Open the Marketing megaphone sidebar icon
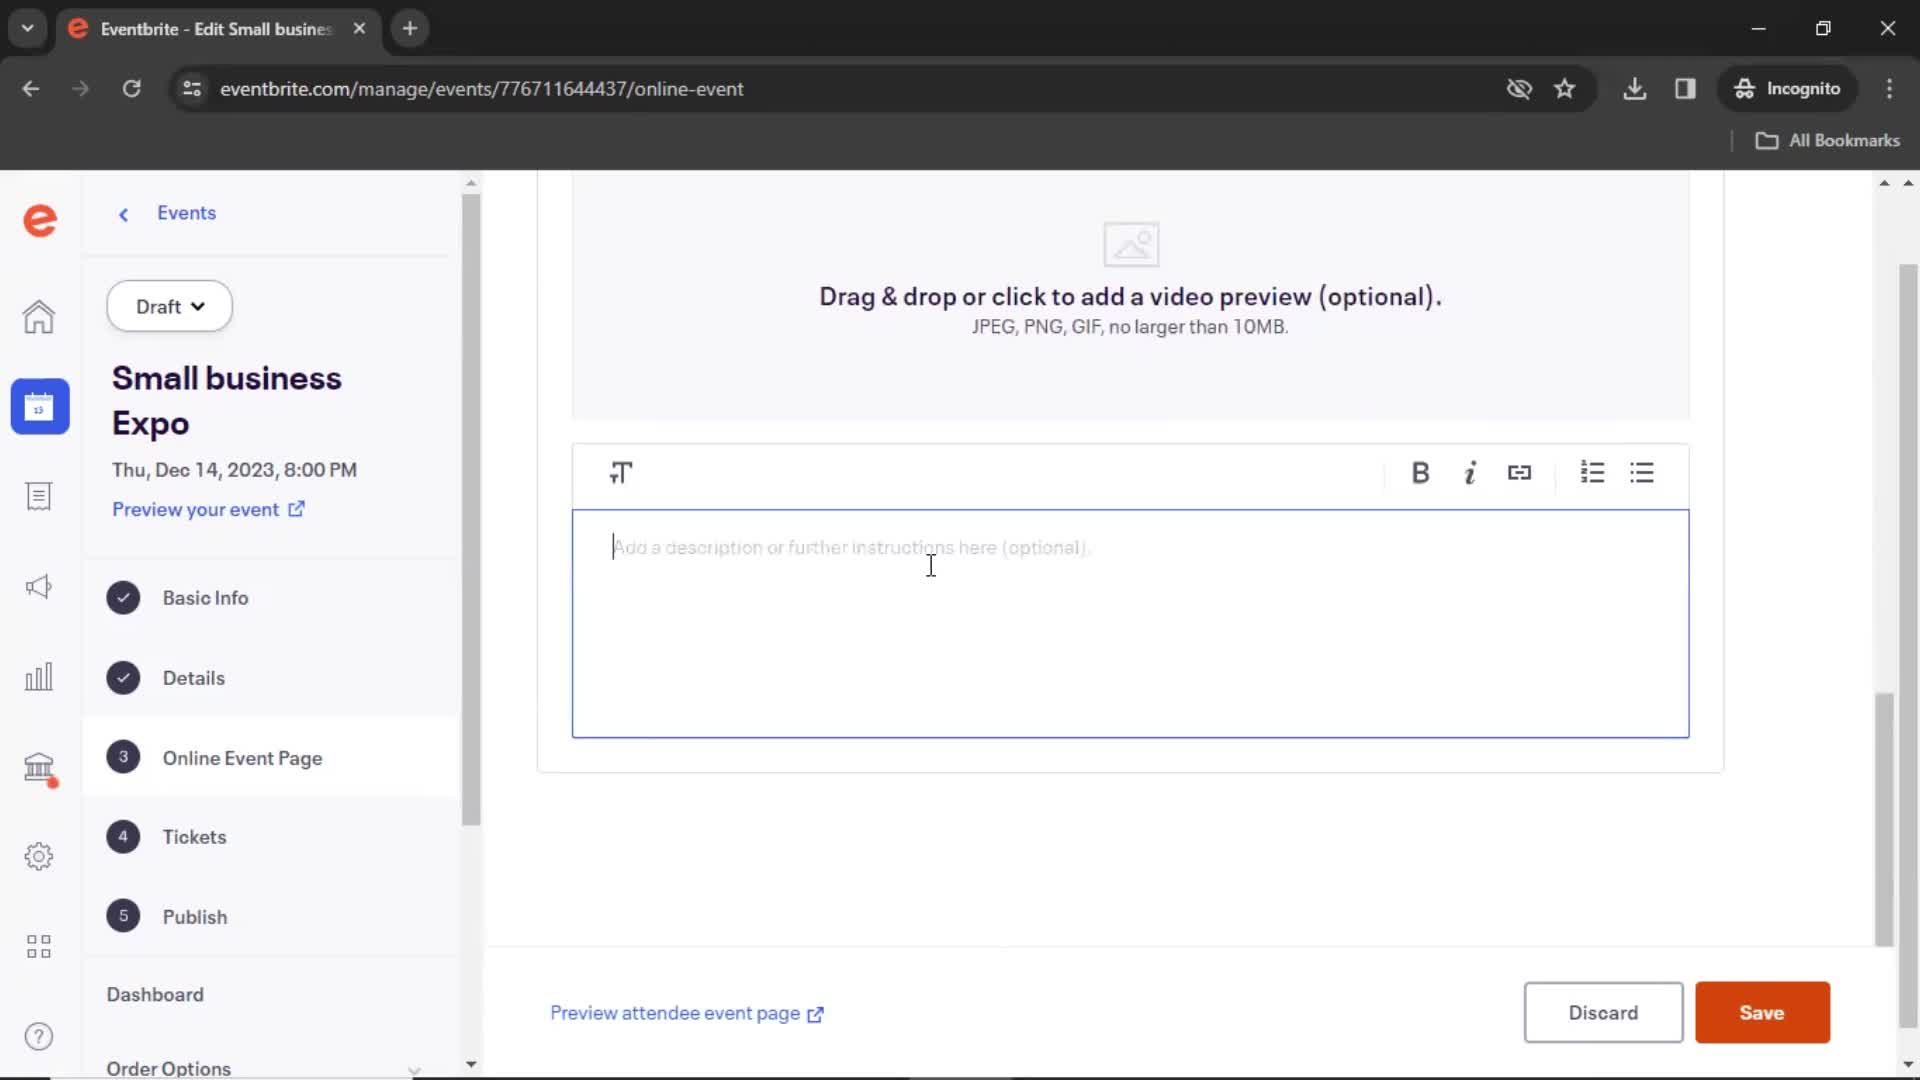This screenshot has height=1080, width=1920. click(39, 586)
